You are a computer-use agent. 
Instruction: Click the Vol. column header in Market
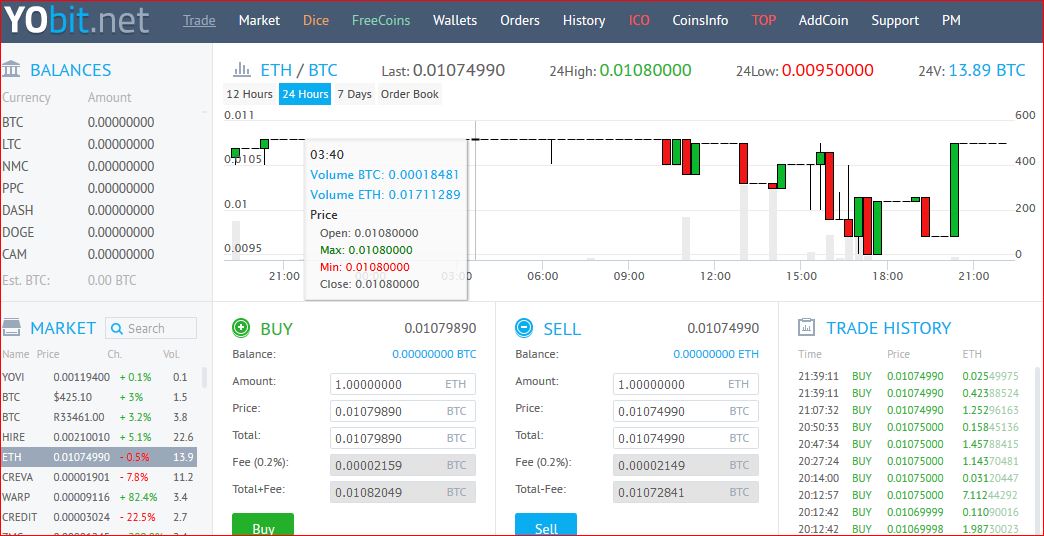tap(171, 354)
